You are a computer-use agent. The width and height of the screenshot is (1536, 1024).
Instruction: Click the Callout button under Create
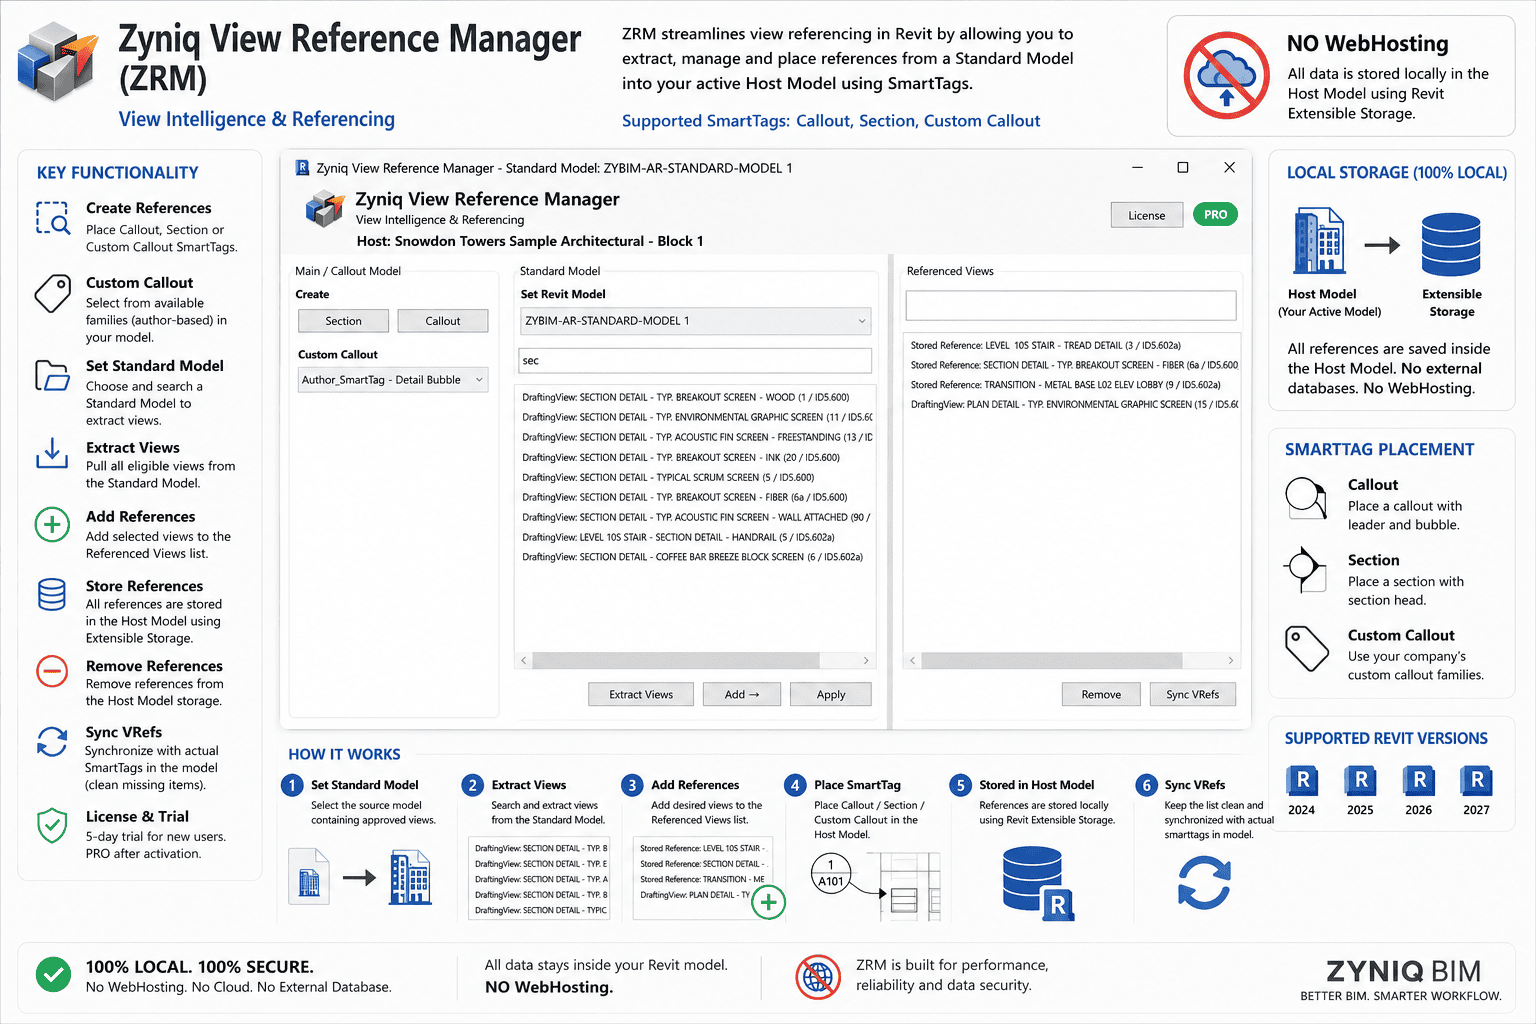443,321
